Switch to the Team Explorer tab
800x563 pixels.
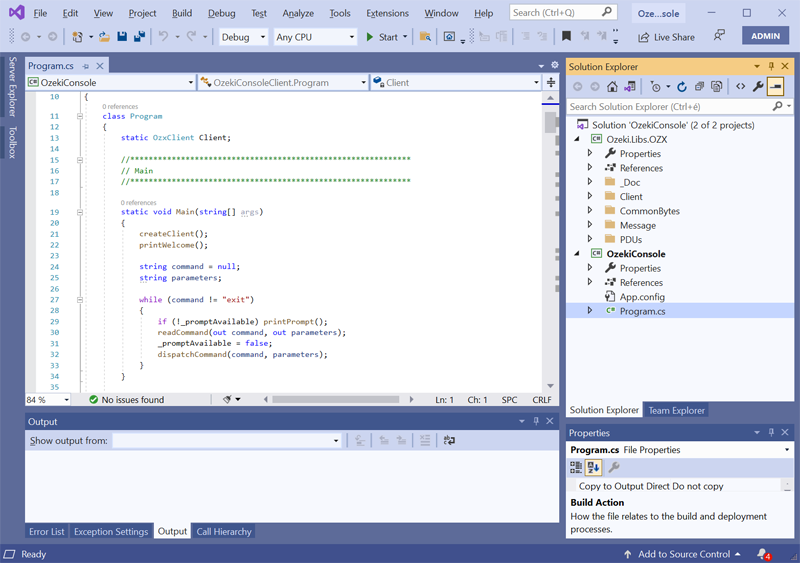tap(676, 410)
